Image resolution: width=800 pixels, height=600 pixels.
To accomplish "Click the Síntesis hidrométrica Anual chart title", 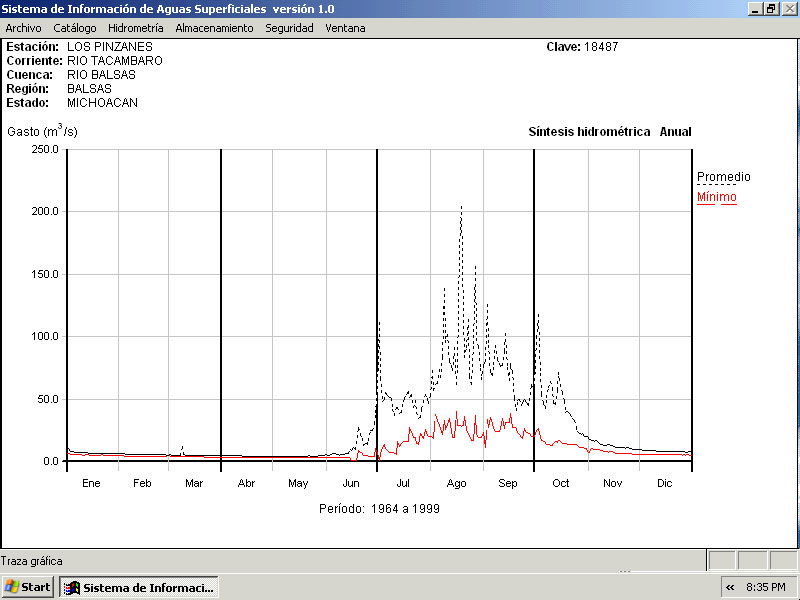I will [609, 132].
